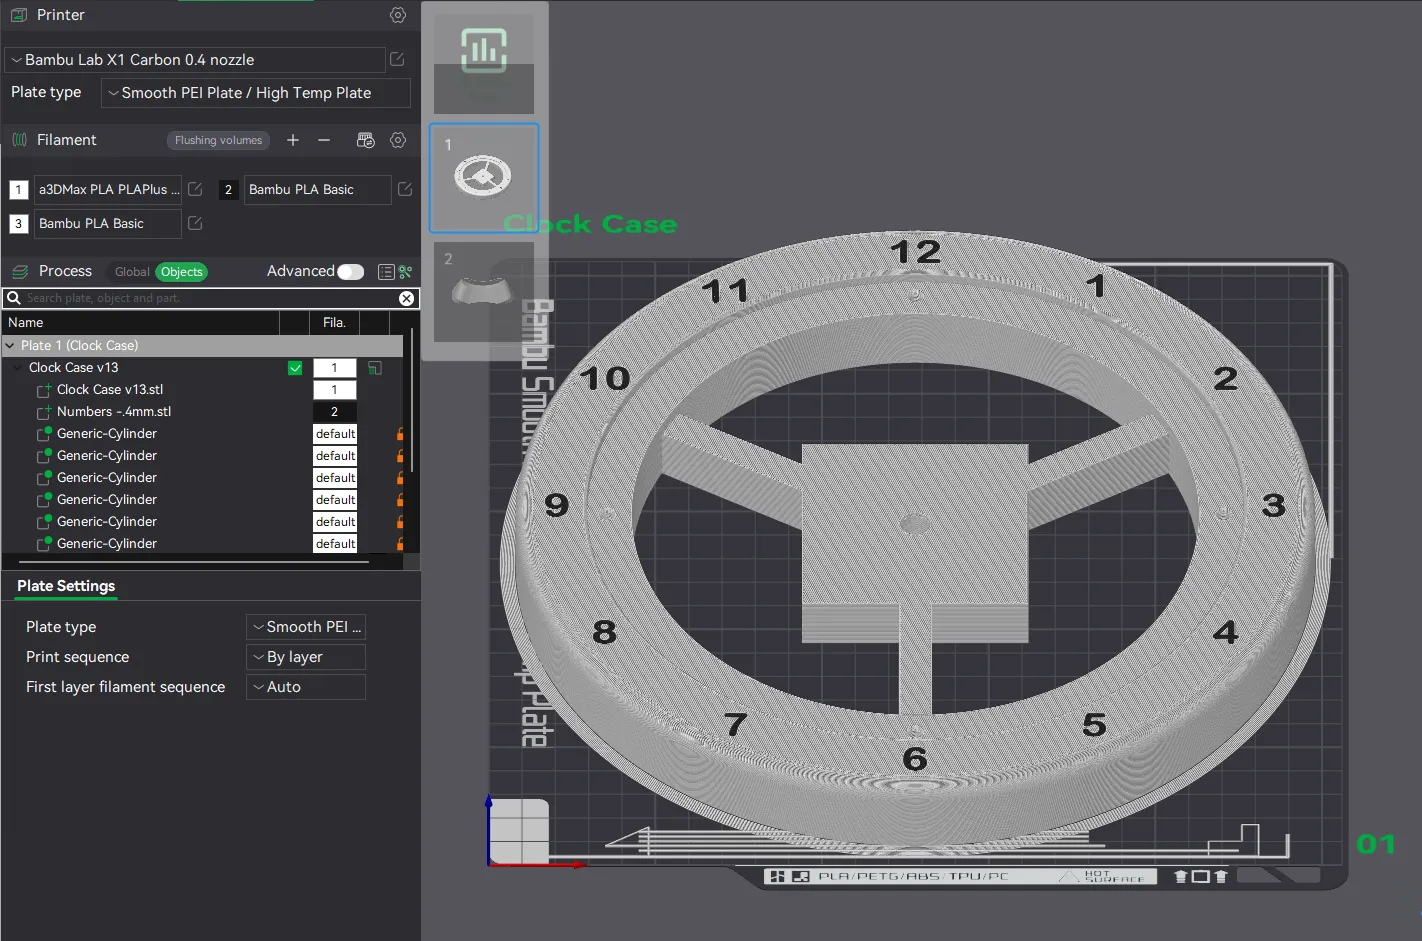Change First layer filament sequence from Auto
The width and height of the screenshot is (1422, 941).
(305, 686)
